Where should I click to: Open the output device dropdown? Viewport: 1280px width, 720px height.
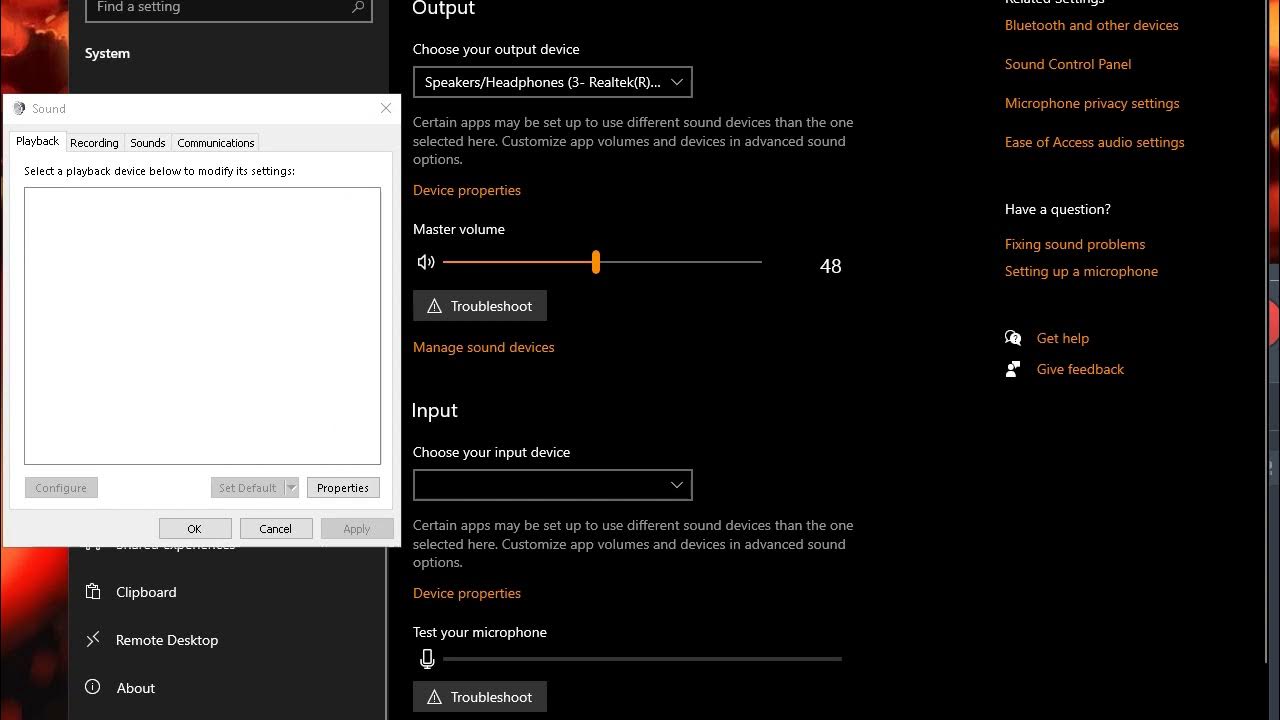(x=552, y=82)
